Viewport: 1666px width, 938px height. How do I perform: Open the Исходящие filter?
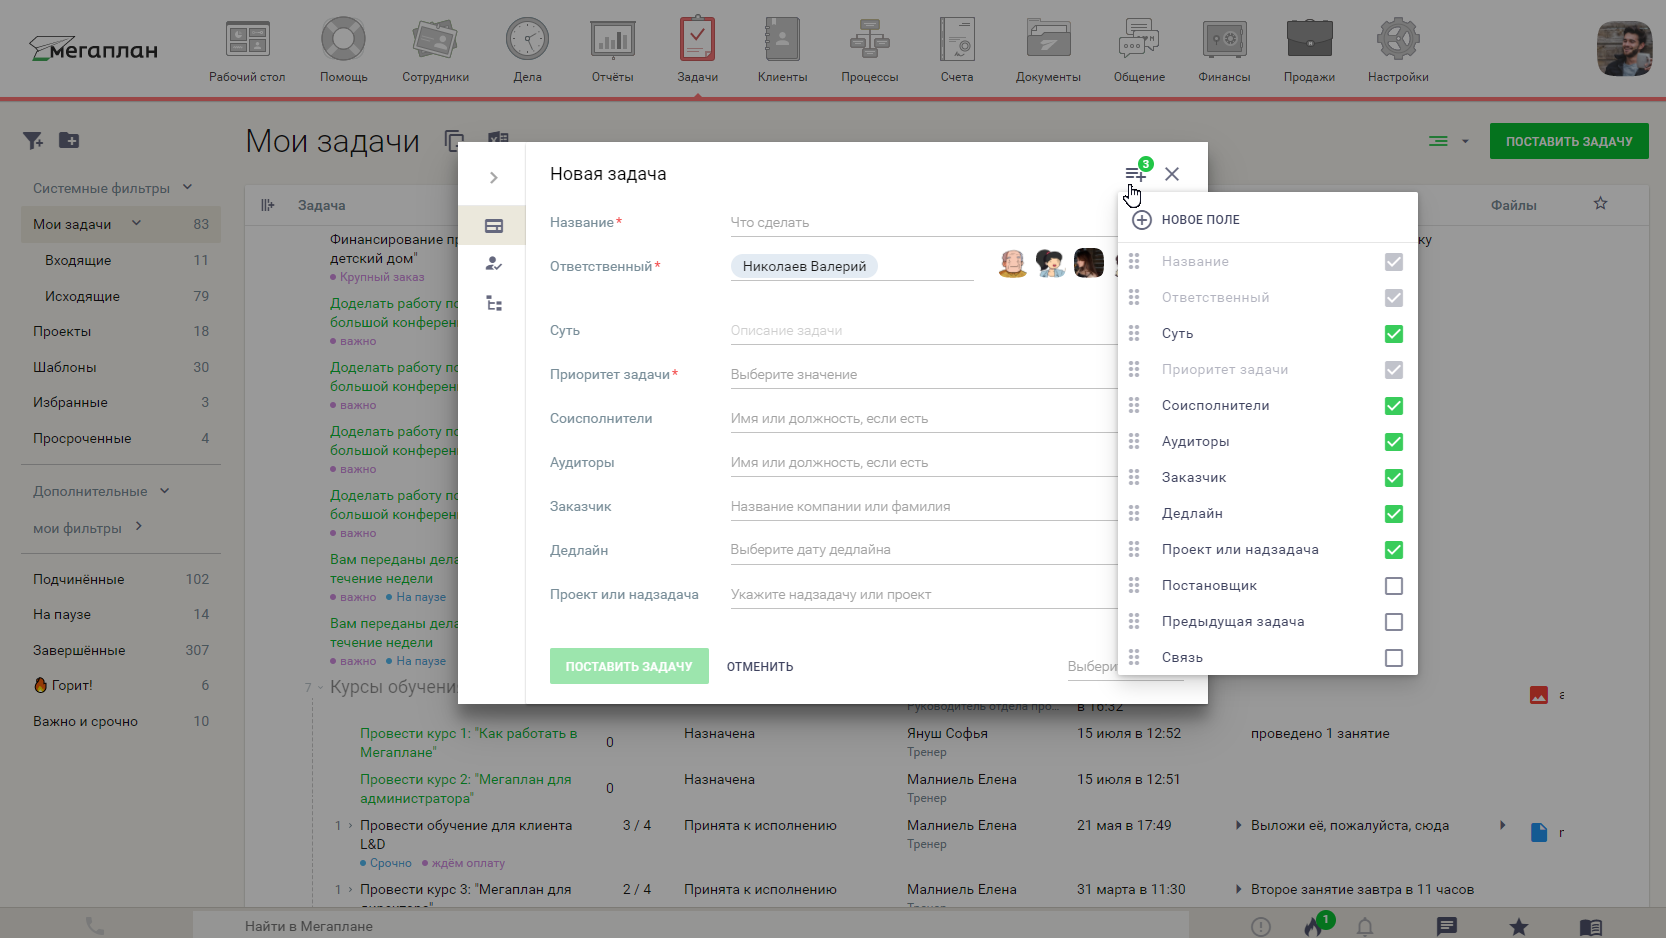click(x=121, y=296)
